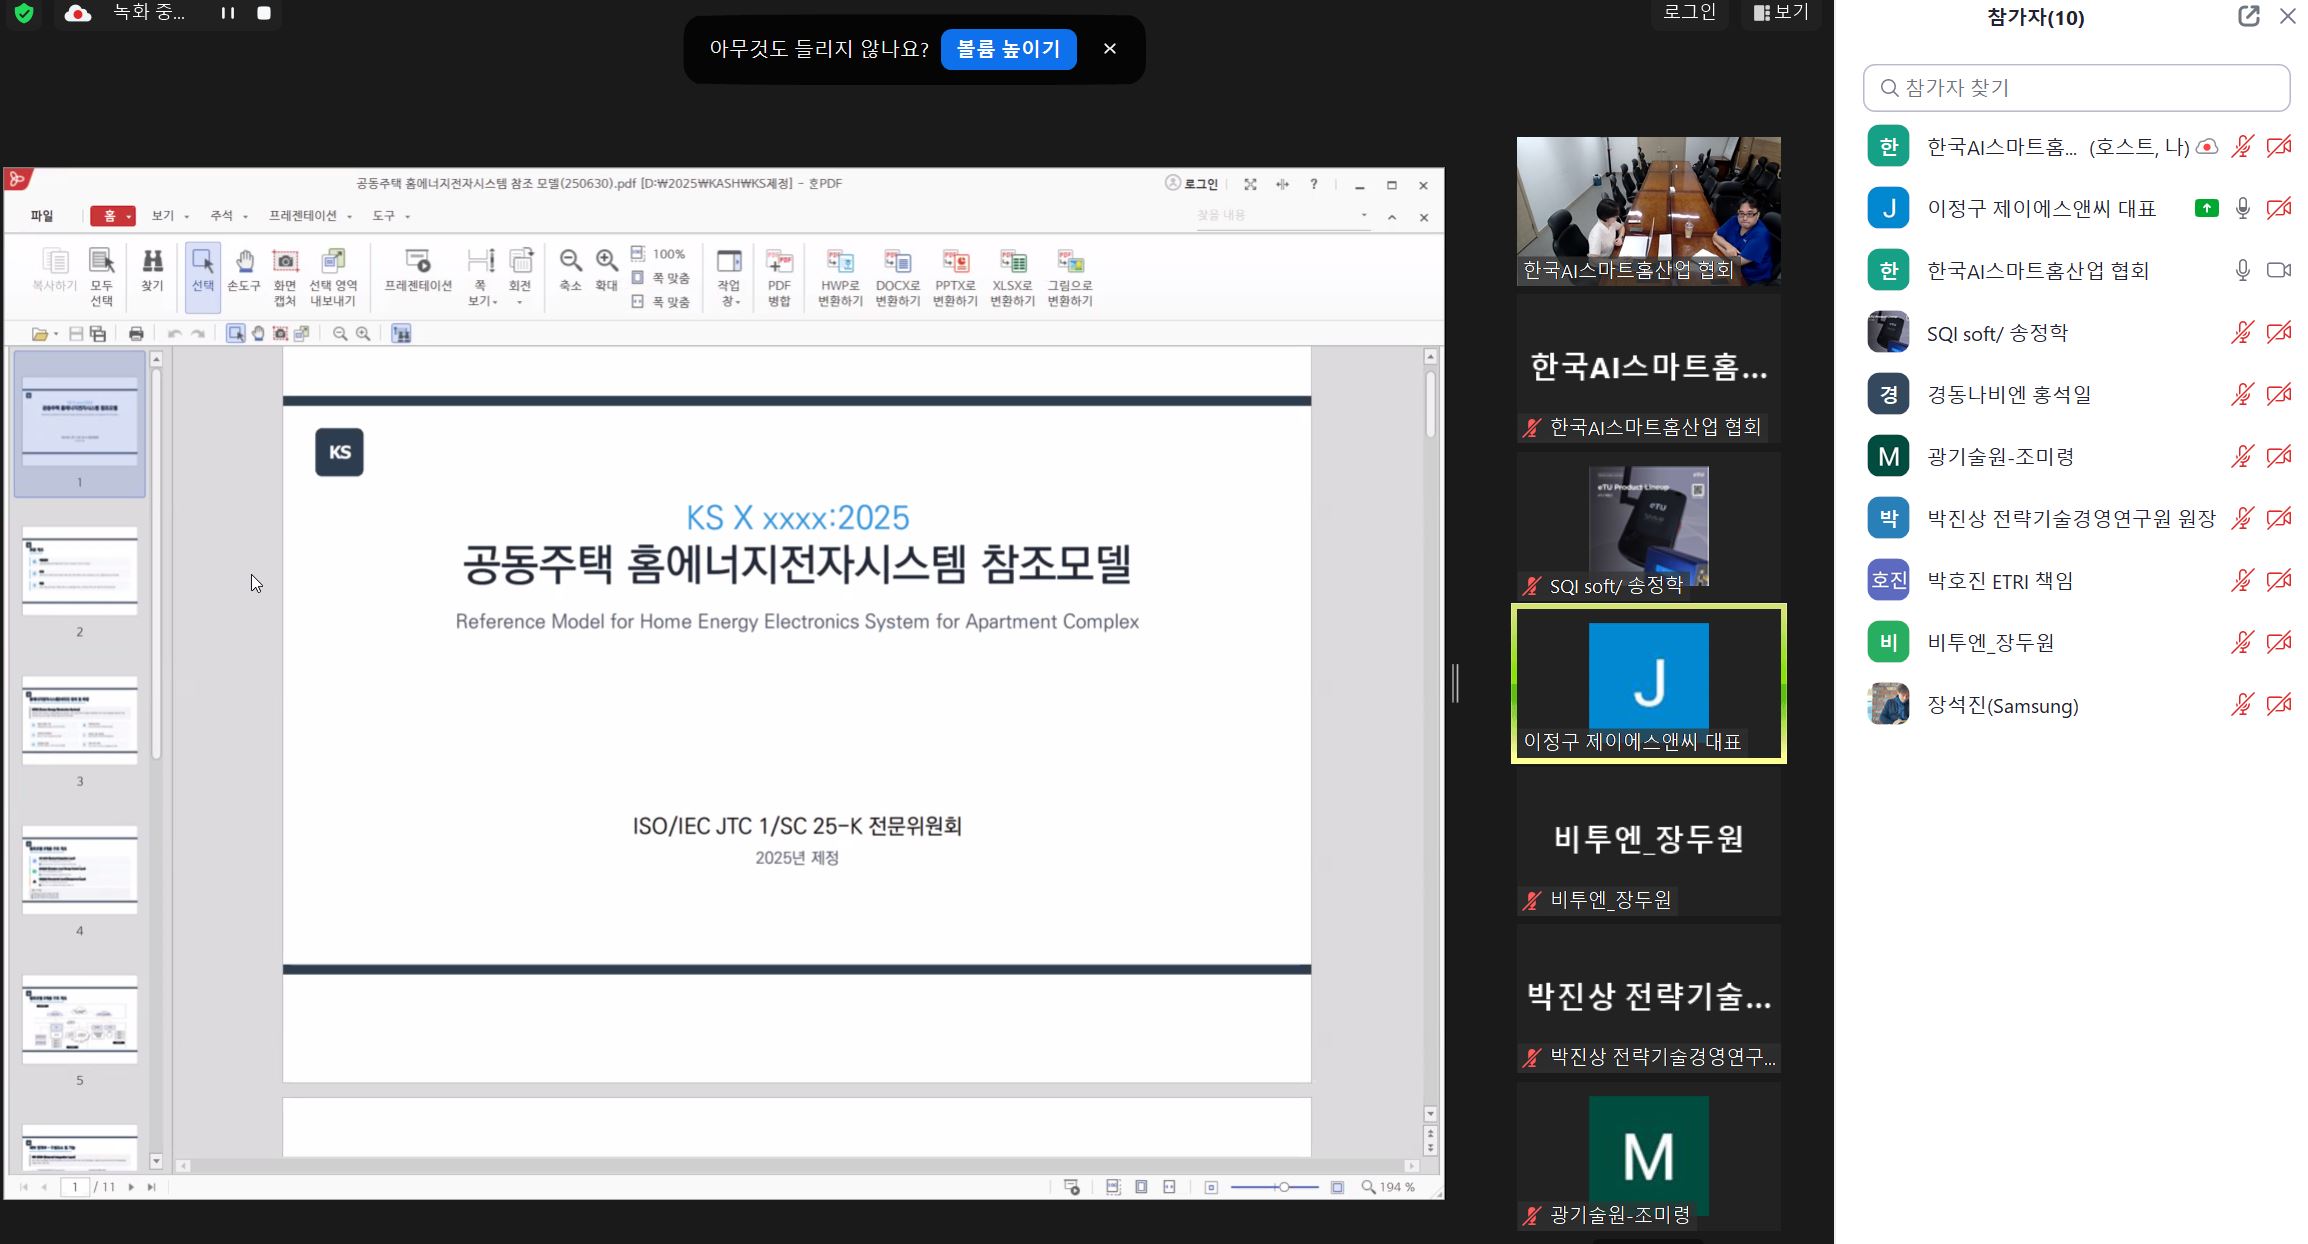Open the 파일 menu
Screen dimensions: 2308x1244
[42, 216]
